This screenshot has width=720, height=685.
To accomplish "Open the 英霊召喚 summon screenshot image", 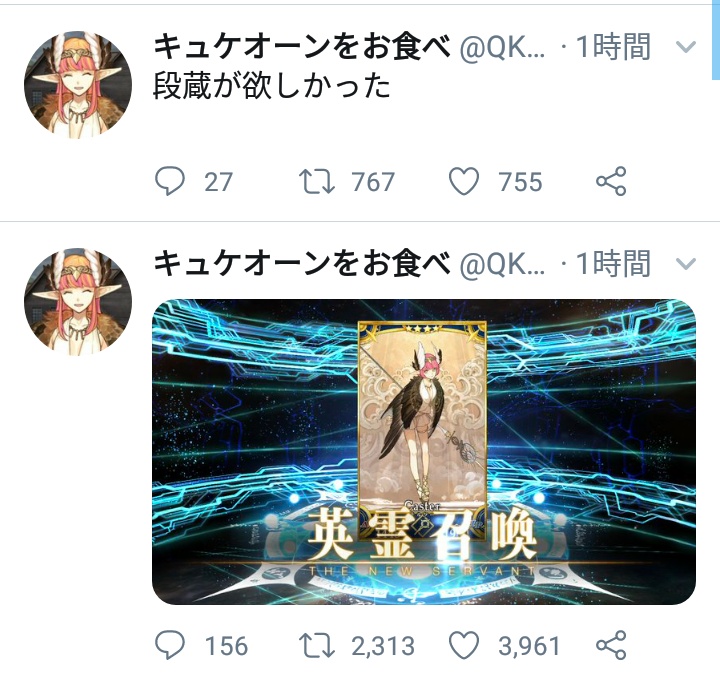I will (x=424, y=452).
